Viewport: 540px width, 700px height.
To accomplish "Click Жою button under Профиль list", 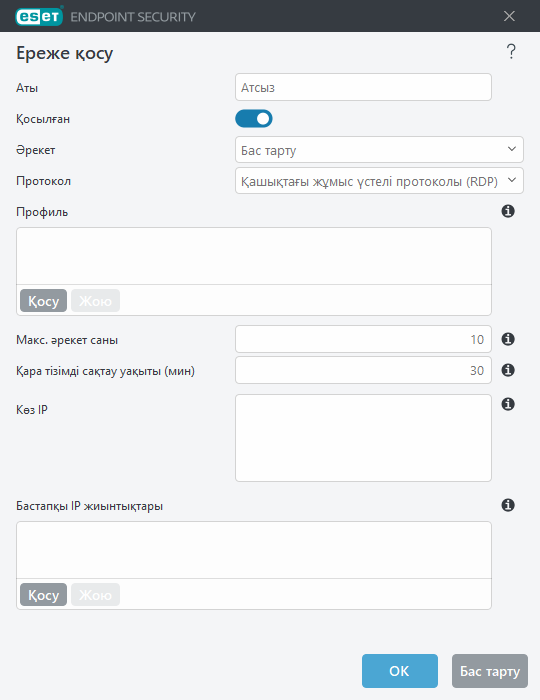I will point(96,300).
